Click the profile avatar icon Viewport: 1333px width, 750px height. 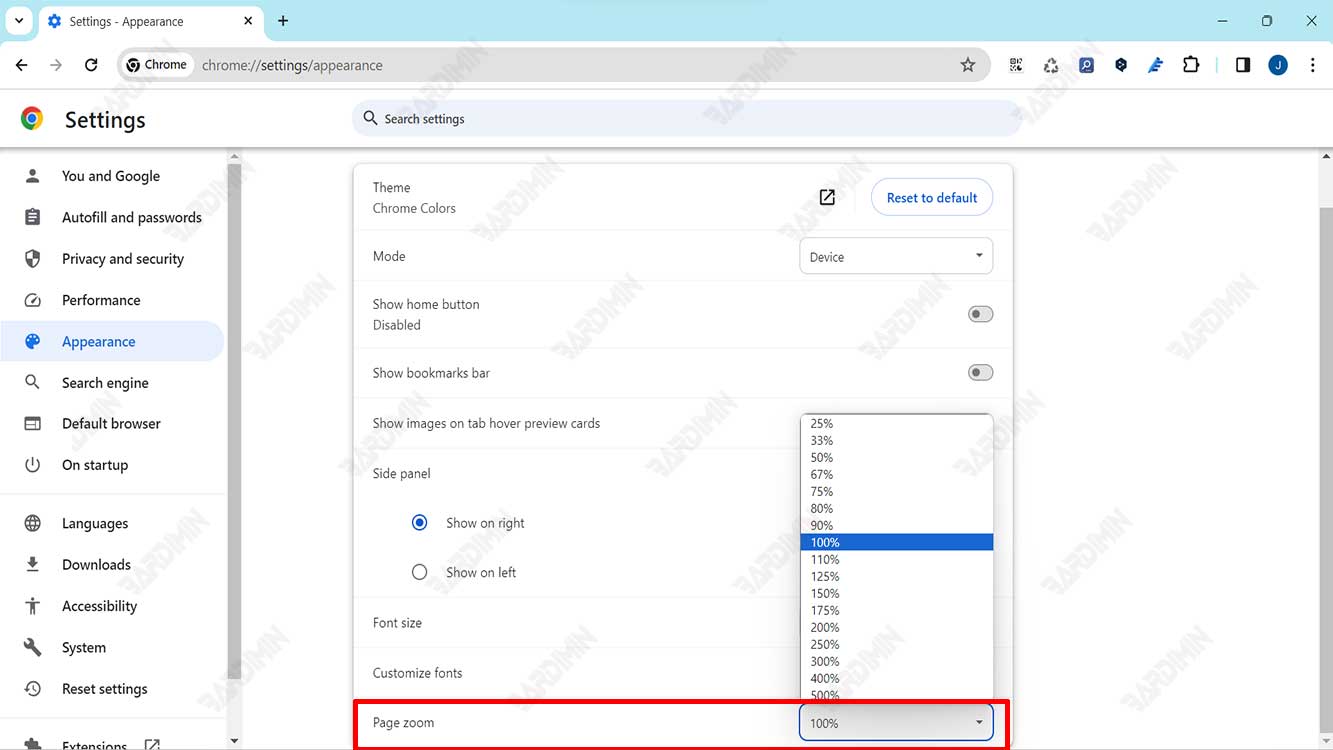[x=1277, y=65]
